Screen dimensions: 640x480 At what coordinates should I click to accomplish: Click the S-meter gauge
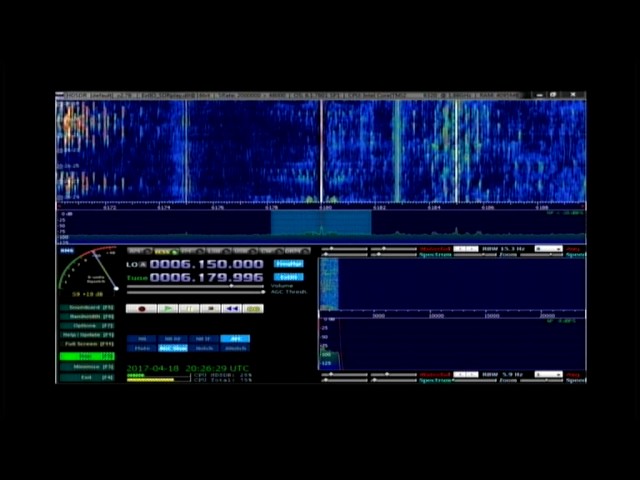tap(88, 269)
